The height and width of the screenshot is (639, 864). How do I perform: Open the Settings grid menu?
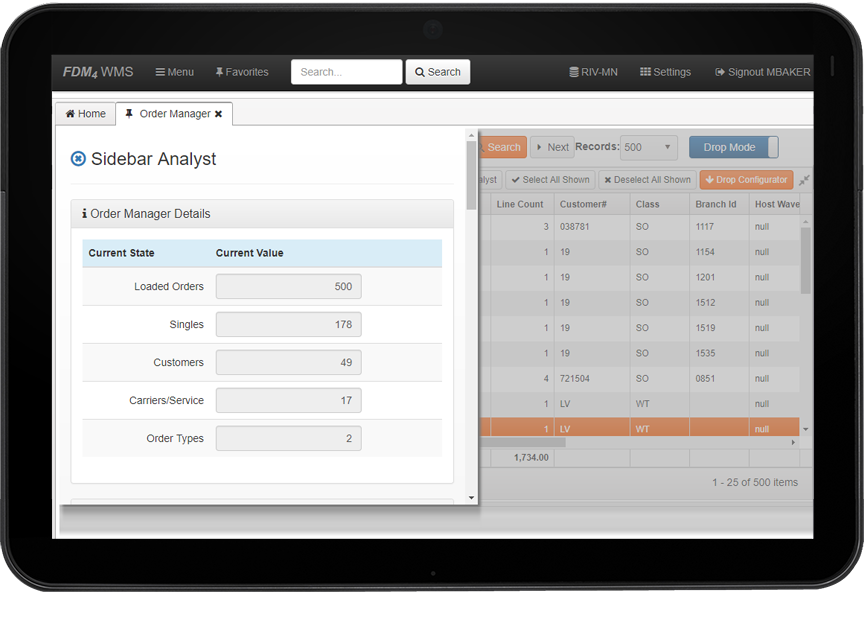point(665,72)
